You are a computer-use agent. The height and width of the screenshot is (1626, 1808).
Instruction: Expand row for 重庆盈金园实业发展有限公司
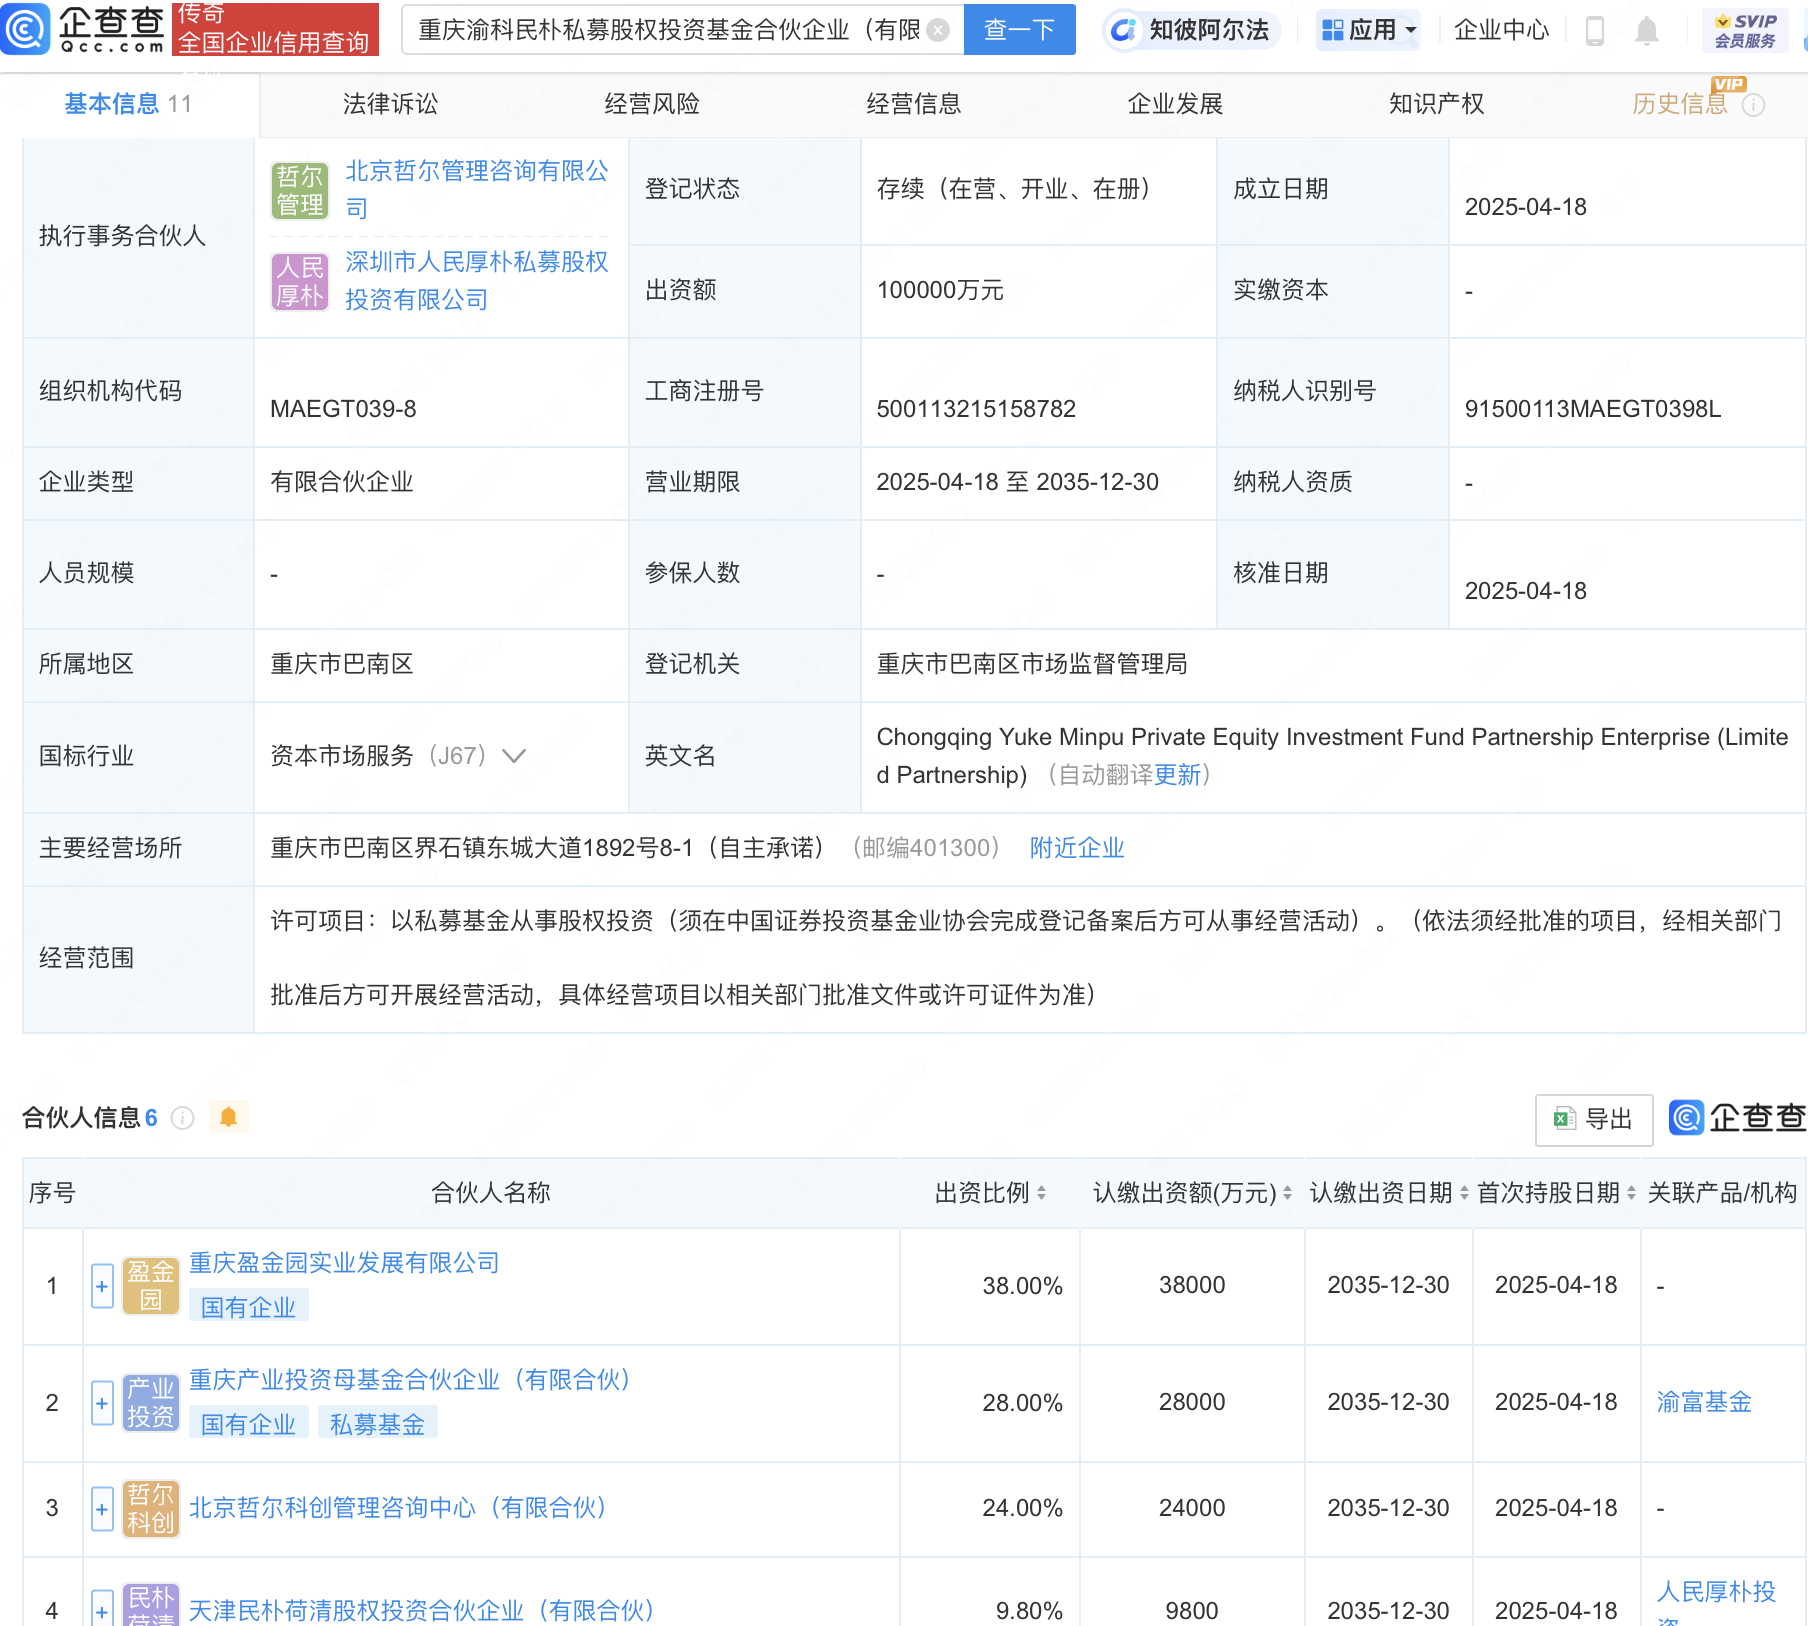[102, 1286]
